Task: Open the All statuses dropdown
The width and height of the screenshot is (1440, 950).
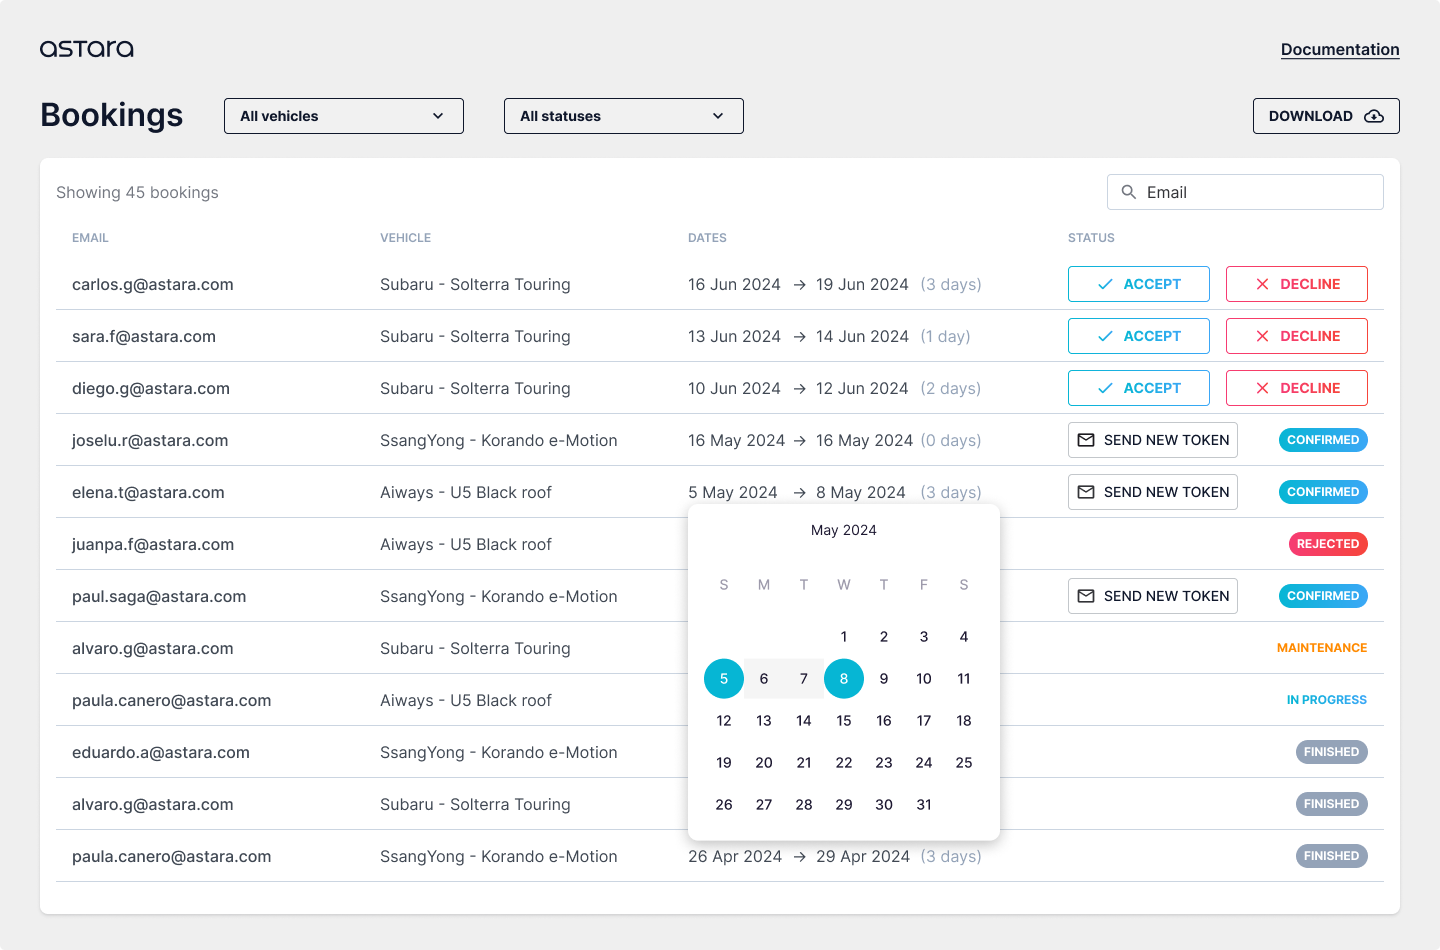Action: [x=624, y=116]
